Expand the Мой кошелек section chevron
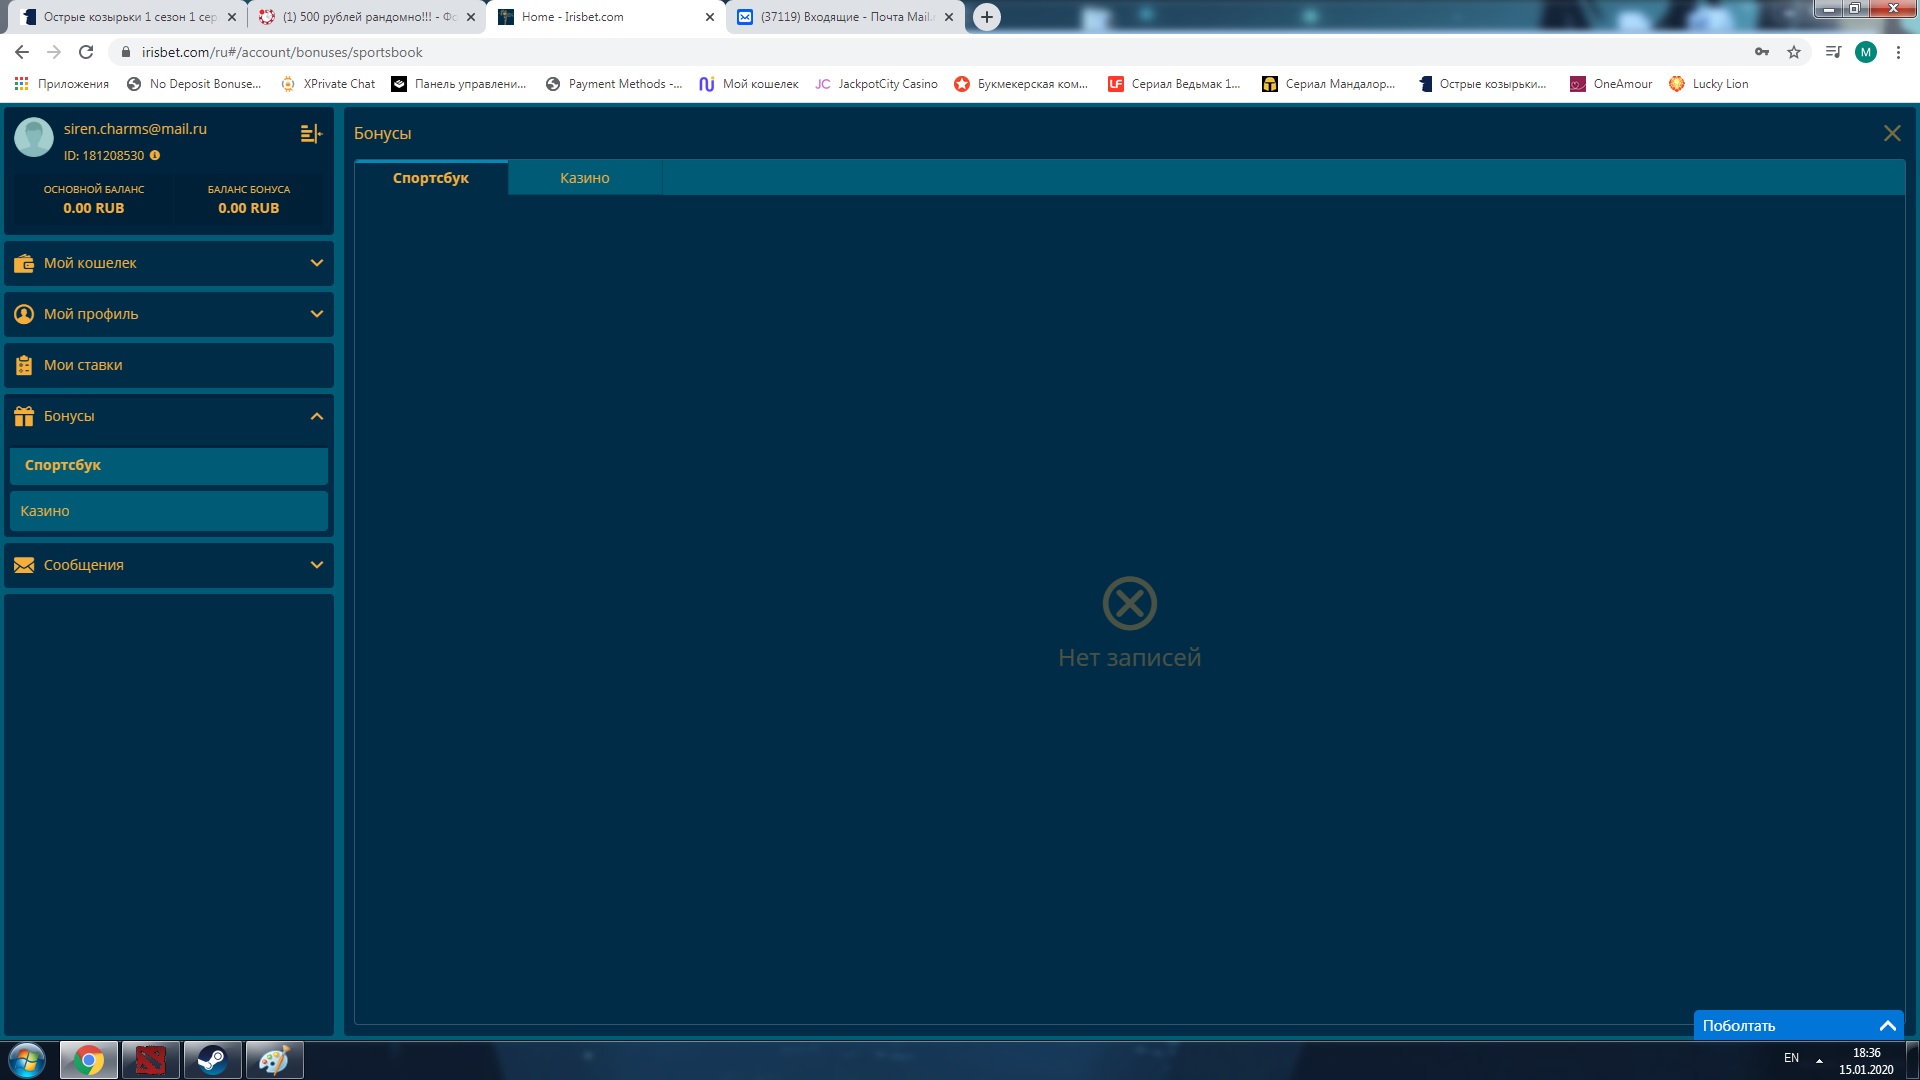Screen dimensions: 1920x1080 pyautogui.click(x=317, y=263)
